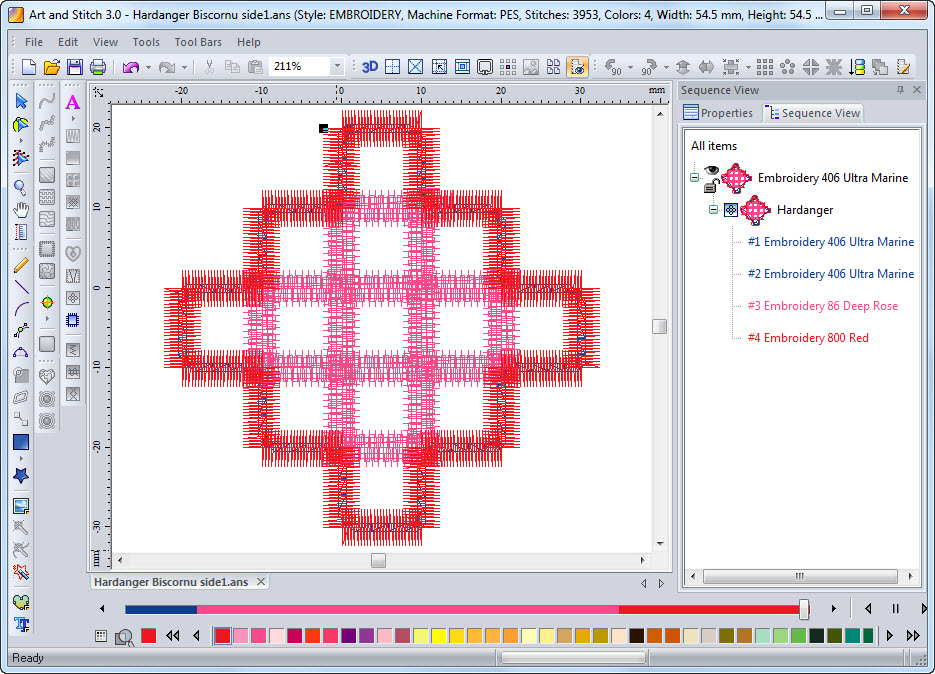Choose the magnifier Zoom tool

pyautogui.click(x=21, y=187)
